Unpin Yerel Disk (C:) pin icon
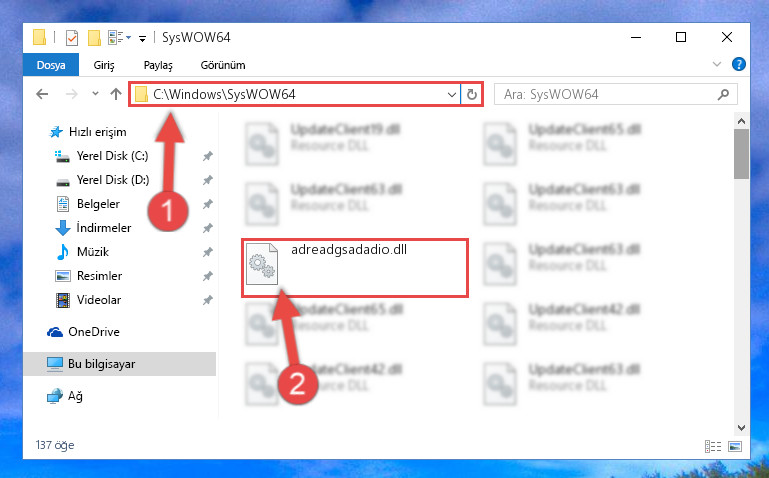 [x=208, y=156]
